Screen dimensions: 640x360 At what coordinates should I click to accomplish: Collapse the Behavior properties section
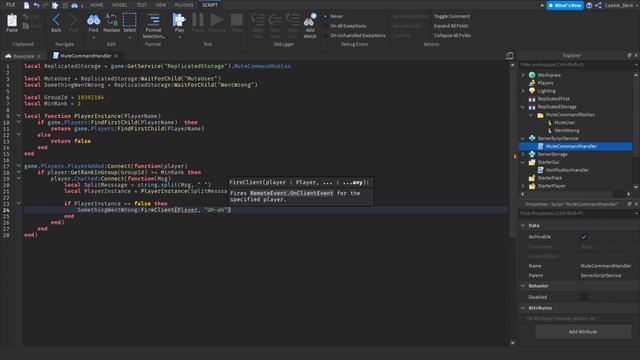pyautogui.click(x=523, y=286)
